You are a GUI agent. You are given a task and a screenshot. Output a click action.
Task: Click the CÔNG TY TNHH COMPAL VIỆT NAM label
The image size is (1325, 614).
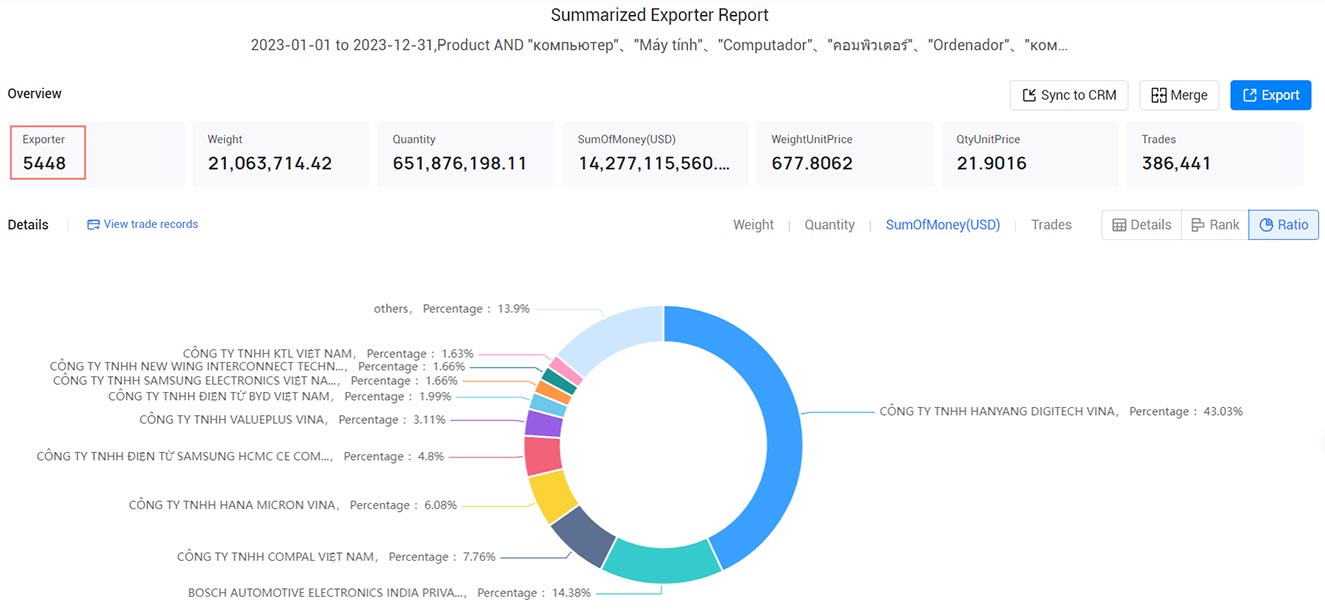pos(336,556)
